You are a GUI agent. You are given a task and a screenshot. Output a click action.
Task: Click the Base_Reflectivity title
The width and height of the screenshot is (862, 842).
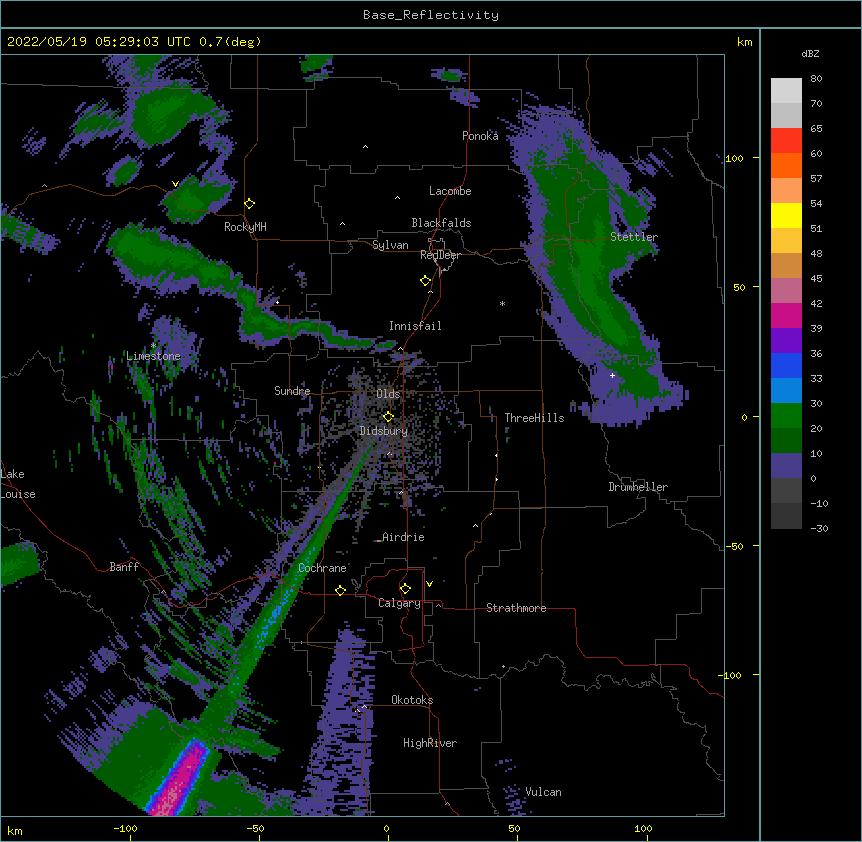(431, 15)
